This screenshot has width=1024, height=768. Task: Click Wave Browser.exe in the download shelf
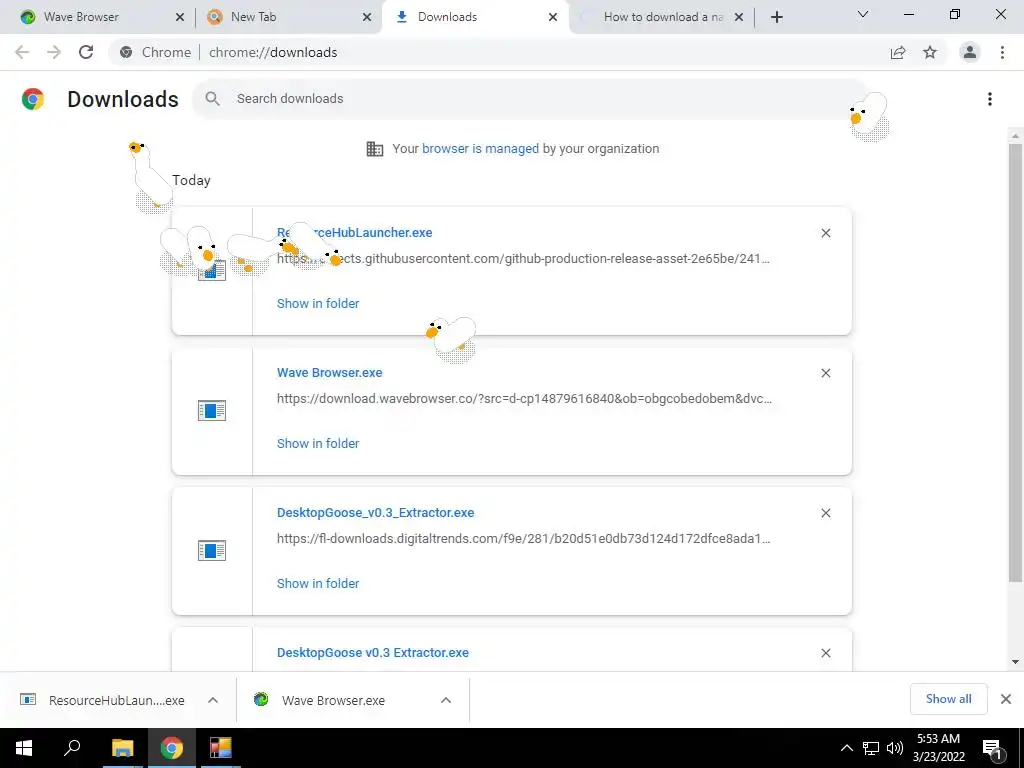333,700
